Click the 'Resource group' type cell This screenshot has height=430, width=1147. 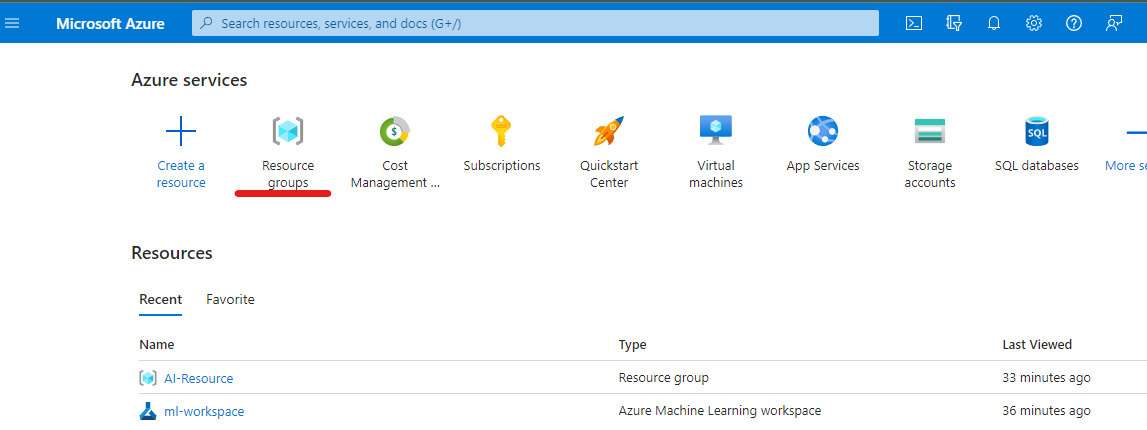[663, 378]
